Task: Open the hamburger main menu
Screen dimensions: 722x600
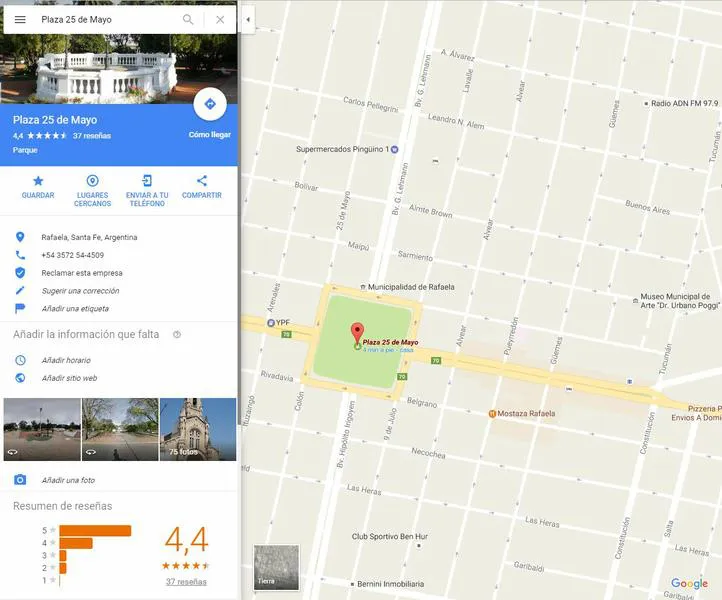Action: [x=20, y=19]
